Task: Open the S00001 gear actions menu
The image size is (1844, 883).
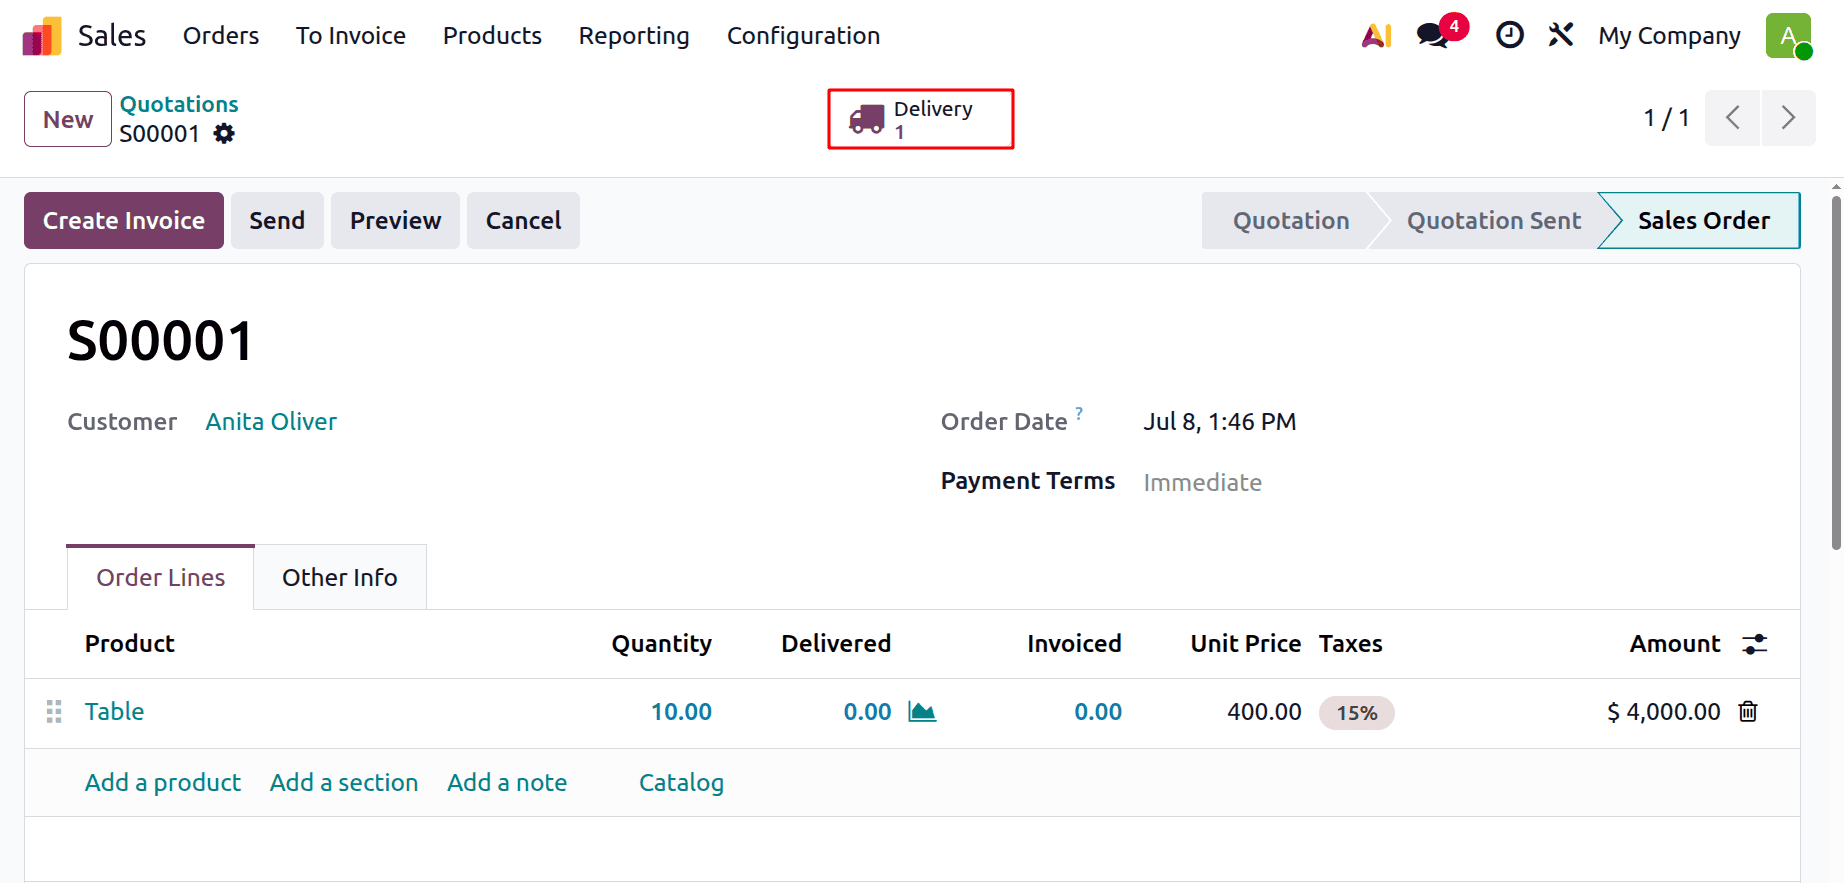Action: click(224, 133)
